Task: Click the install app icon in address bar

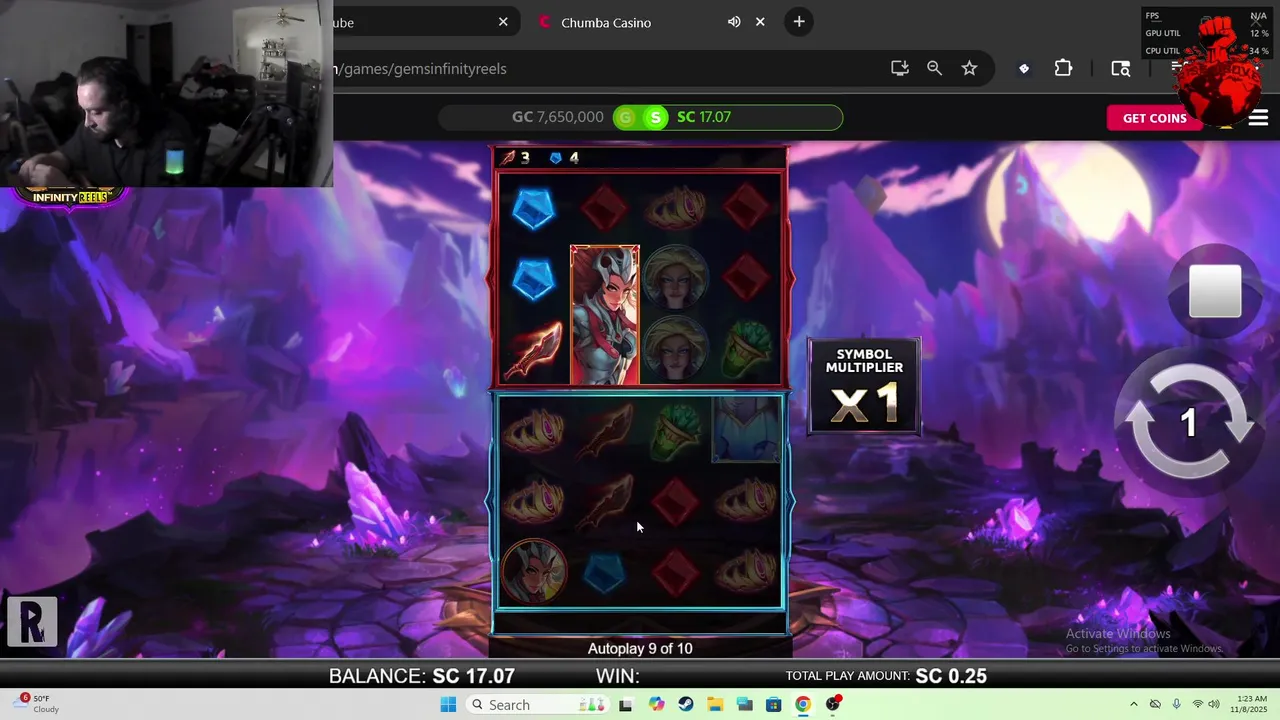Action: click(899, 68)
